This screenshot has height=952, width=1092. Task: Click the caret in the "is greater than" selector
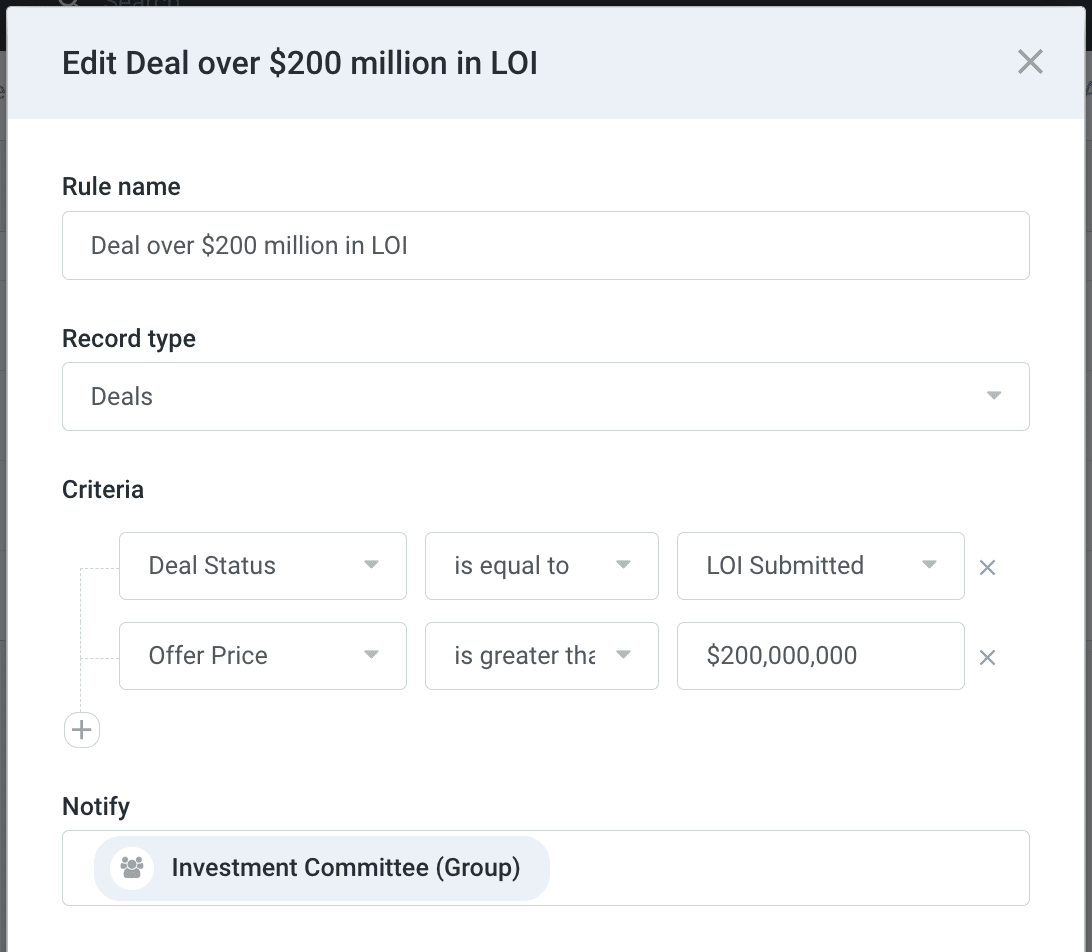(x=623, y=655)
